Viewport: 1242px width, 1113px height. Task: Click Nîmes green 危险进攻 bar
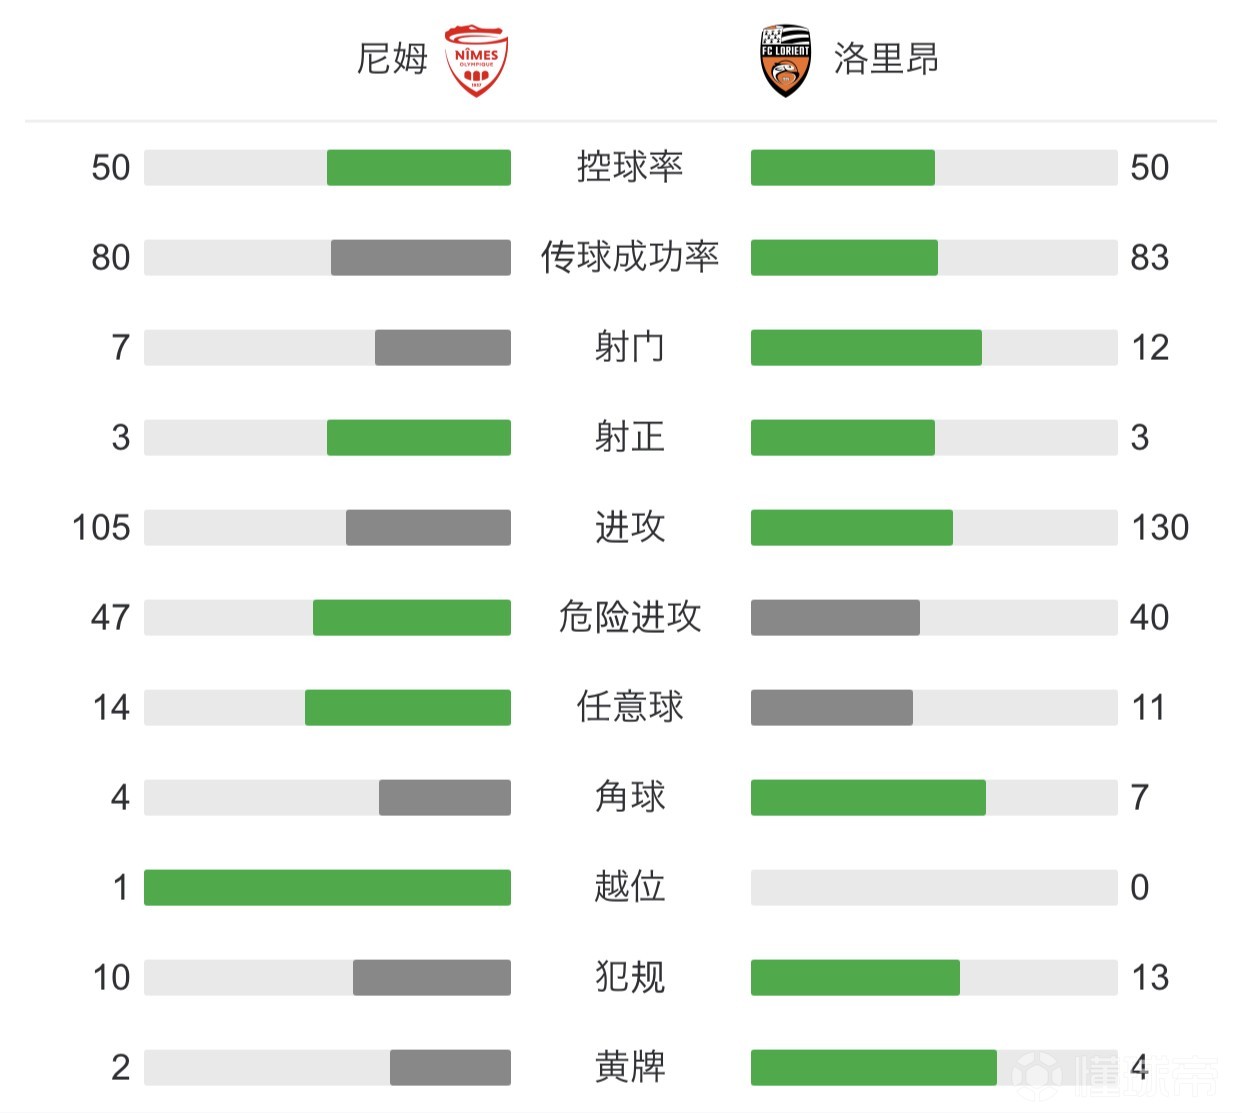[412, 617]
